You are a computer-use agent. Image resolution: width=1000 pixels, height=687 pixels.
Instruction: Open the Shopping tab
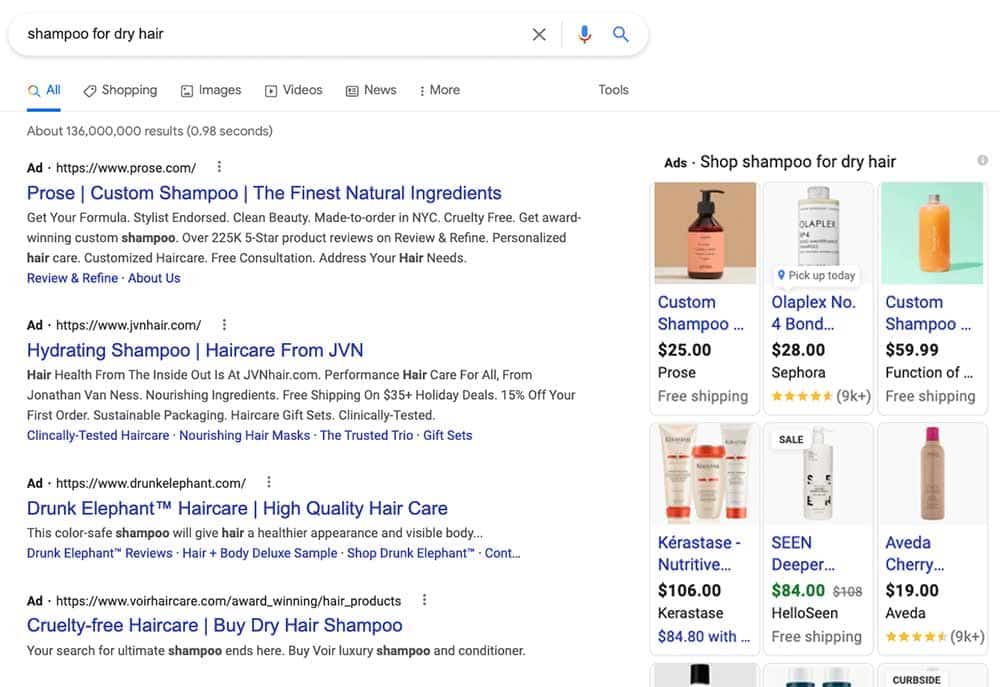point(120,90)
